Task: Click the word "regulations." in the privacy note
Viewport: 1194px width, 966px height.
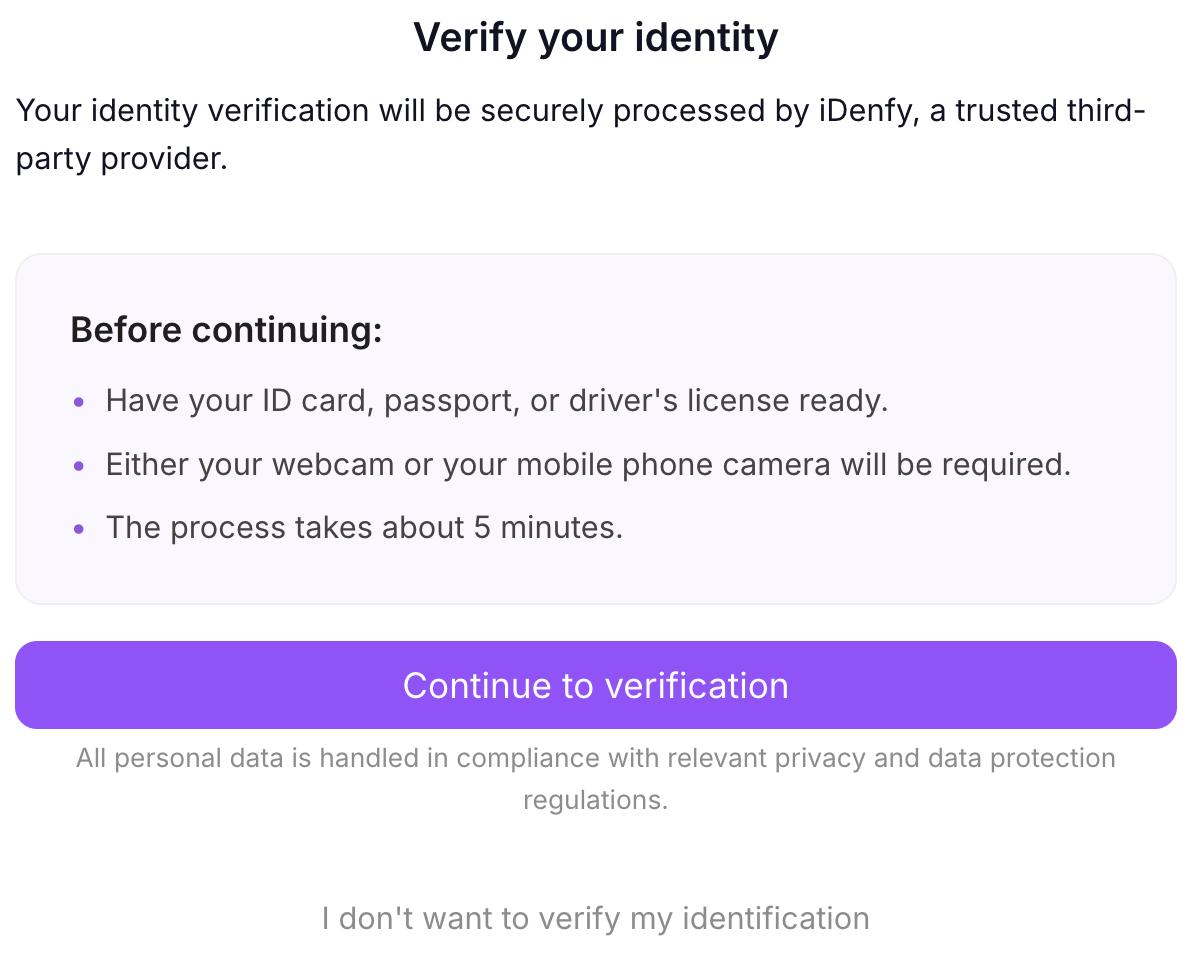Action: pyautogui.click(x=596, y=800)
